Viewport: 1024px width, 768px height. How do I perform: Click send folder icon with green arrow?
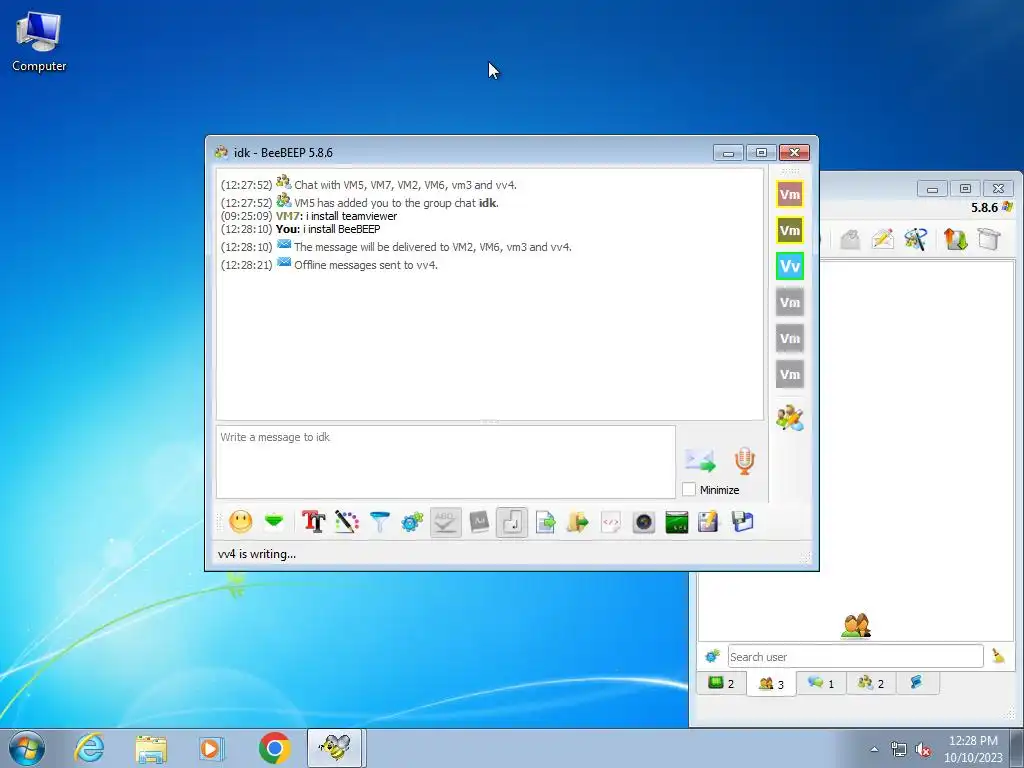[x=577, y=522]
